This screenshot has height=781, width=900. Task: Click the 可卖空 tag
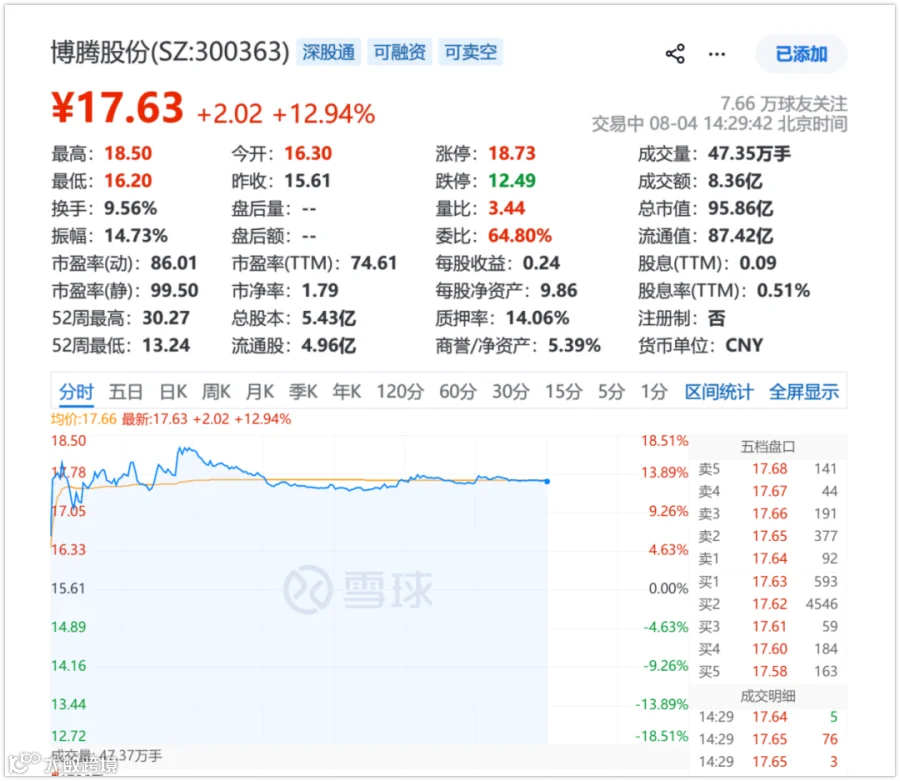[x=471, y=52]
